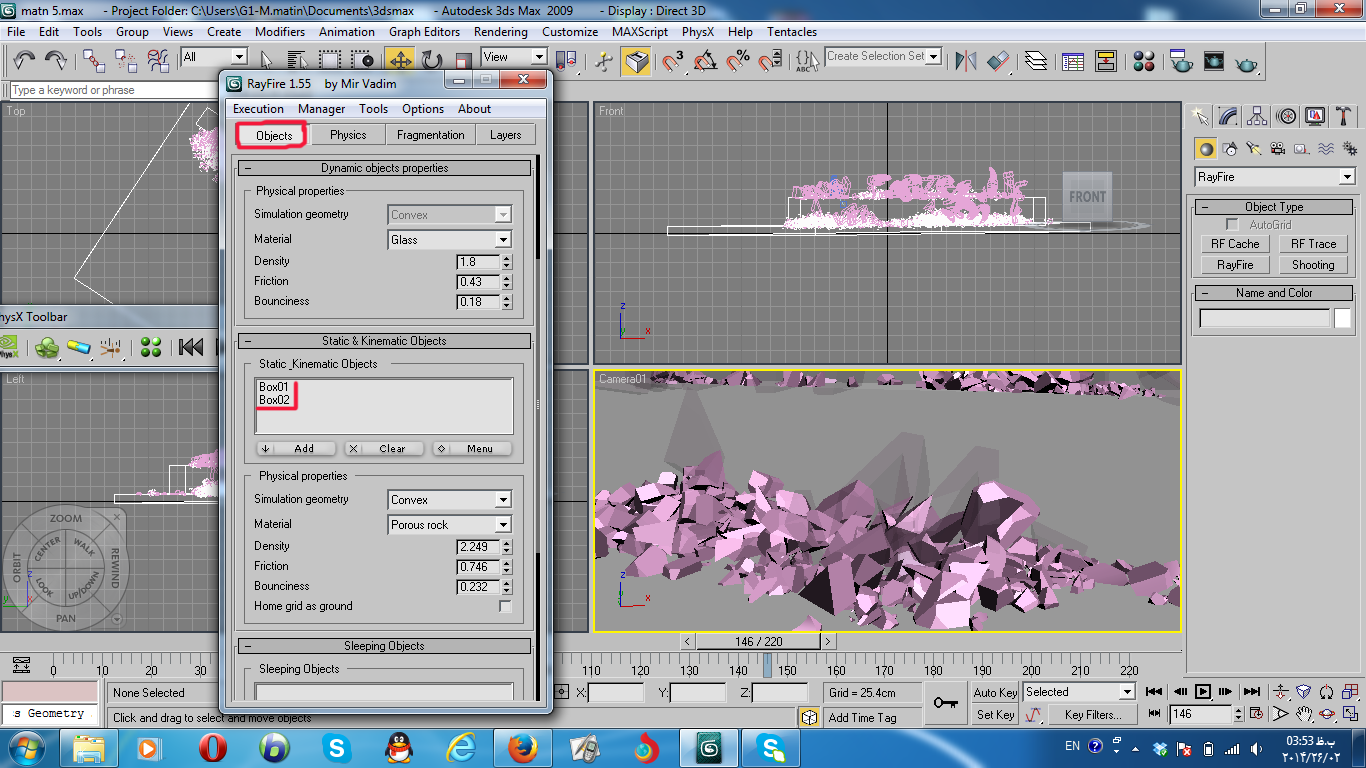Select the Bind to Space Warp tool

click(x=158, y=60)
